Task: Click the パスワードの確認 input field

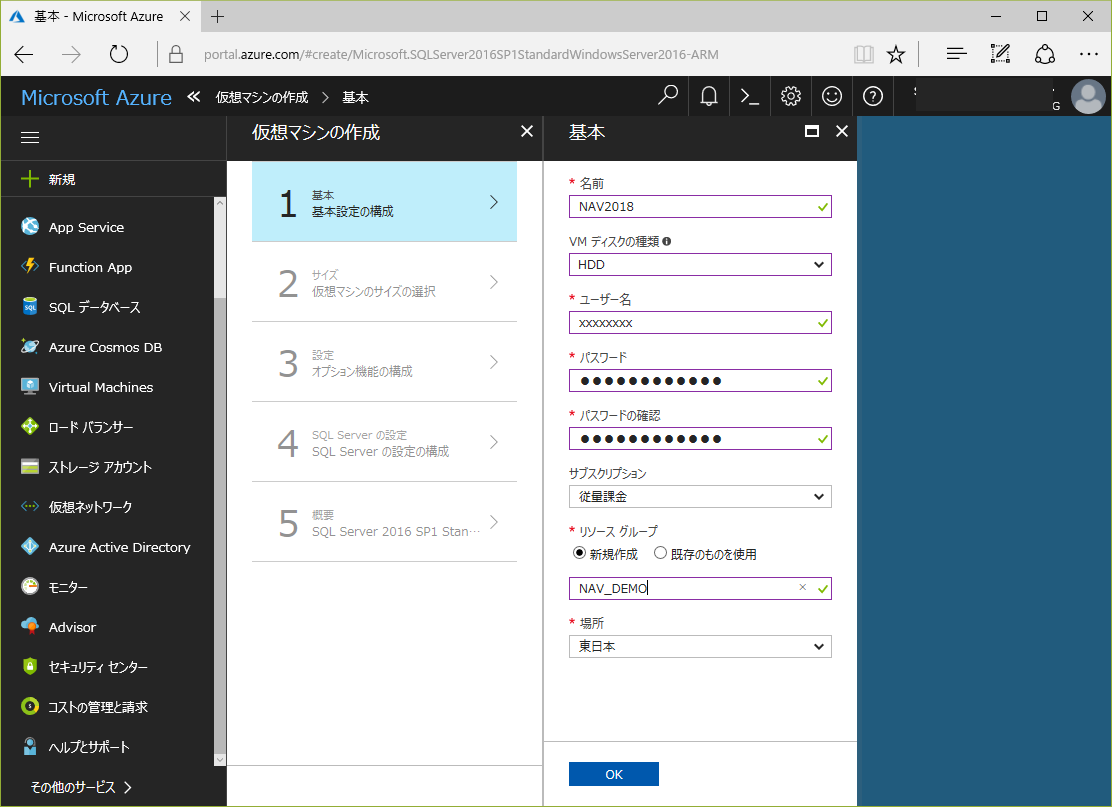Action: pos(700,439)
